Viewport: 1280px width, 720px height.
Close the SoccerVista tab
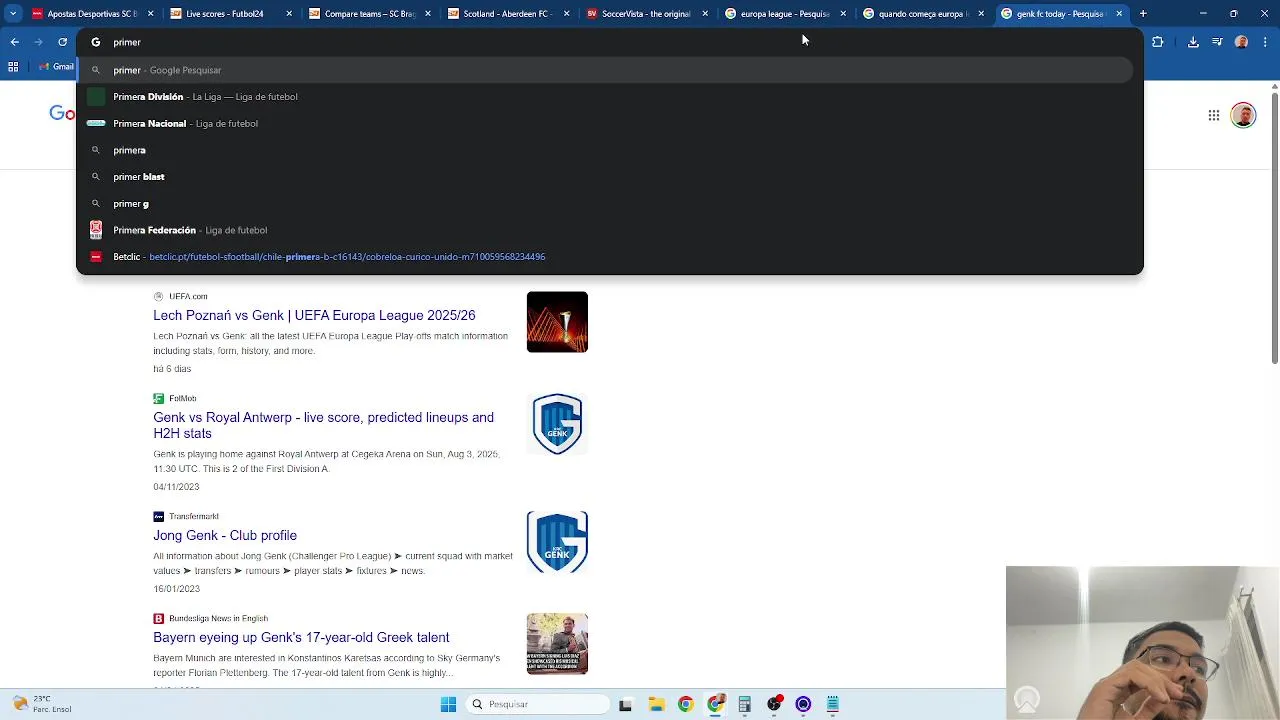point(705,14)
